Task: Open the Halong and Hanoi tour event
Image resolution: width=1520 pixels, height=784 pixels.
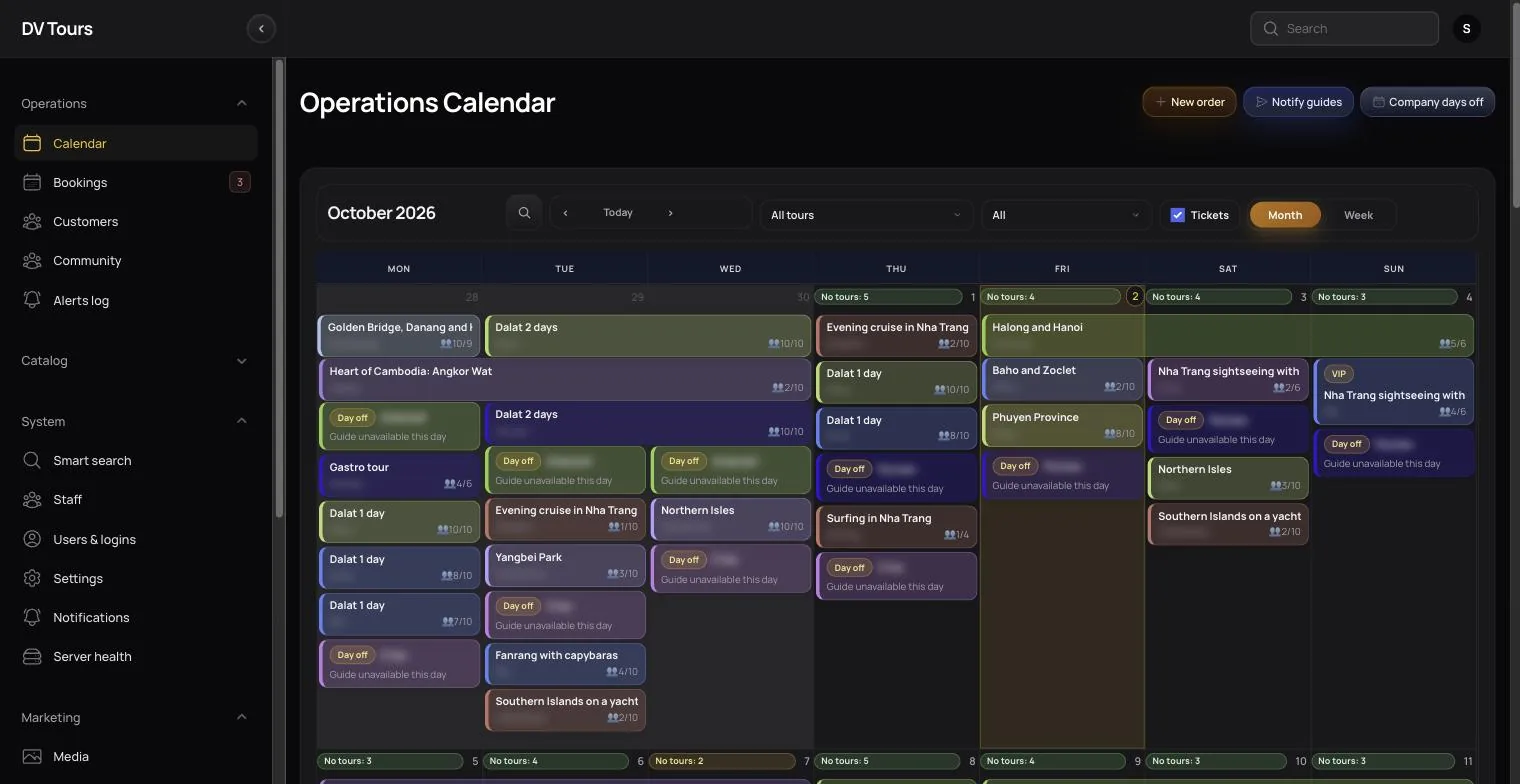Action: pos(1228,335)
